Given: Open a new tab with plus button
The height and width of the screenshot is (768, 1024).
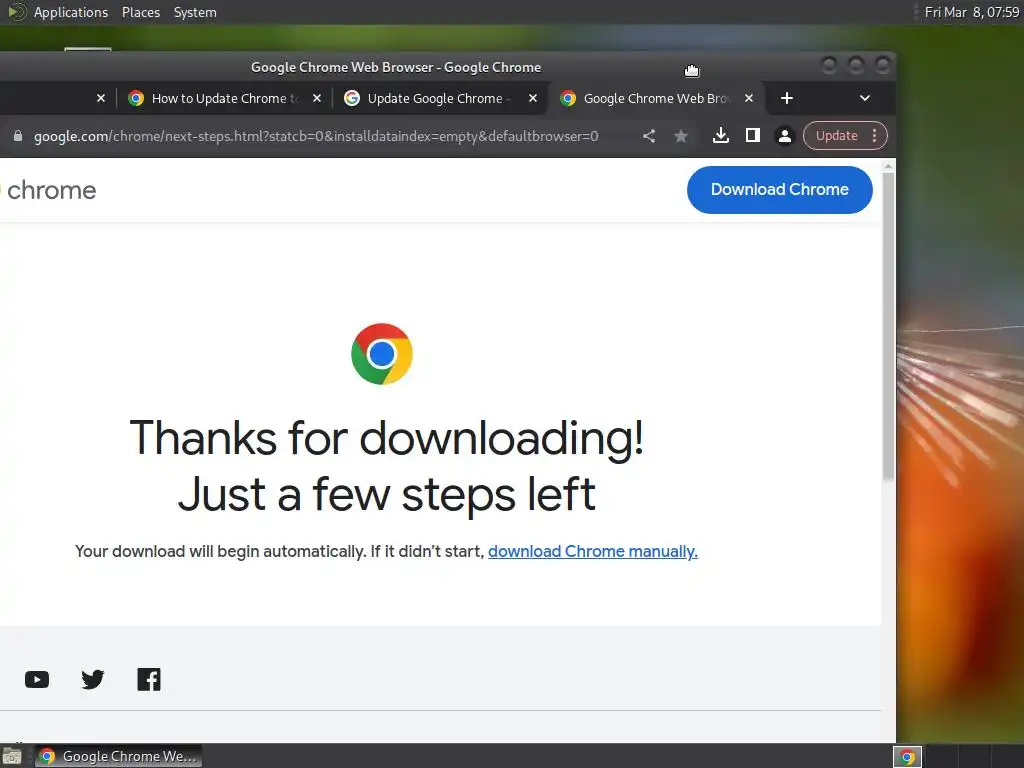Looking at the screenshot, I should click(787, 98).
